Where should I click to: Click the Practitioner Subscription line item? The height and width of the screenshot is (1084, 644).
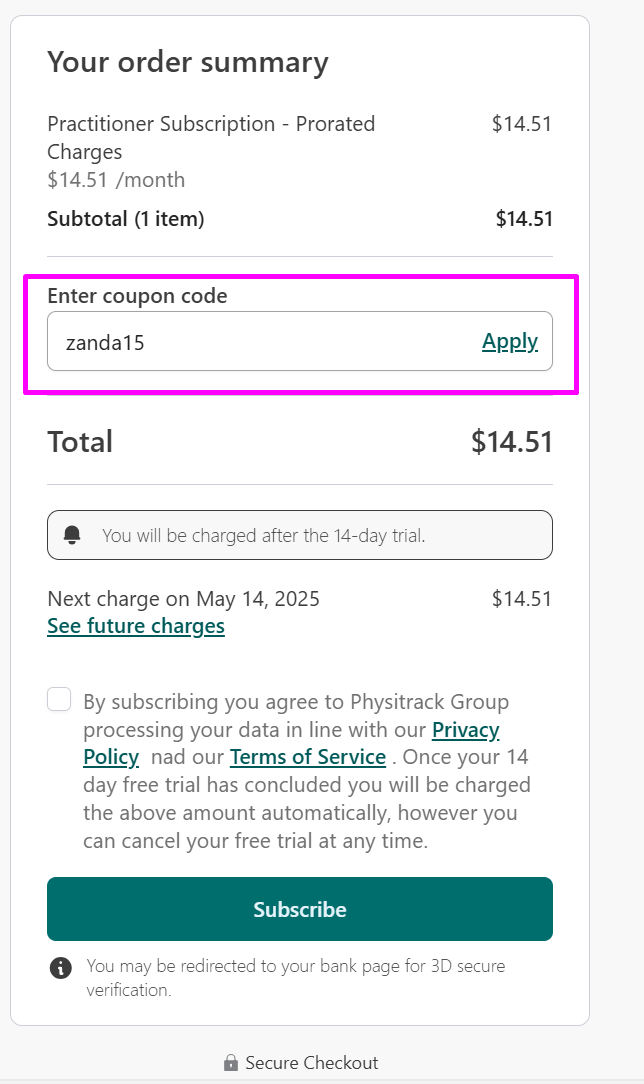click(211, 138)
